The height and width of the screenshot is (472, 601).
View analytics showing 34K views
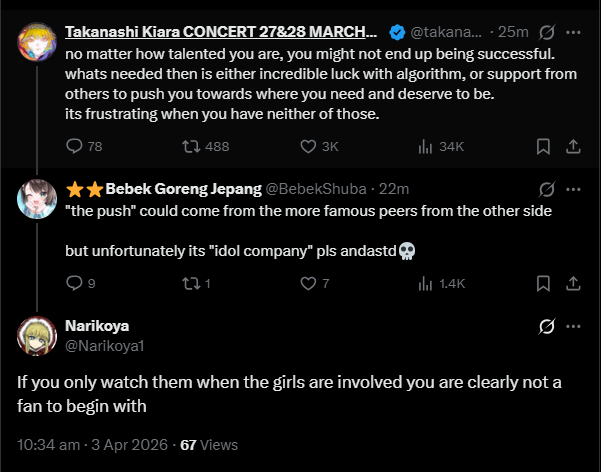coord(425,147)
